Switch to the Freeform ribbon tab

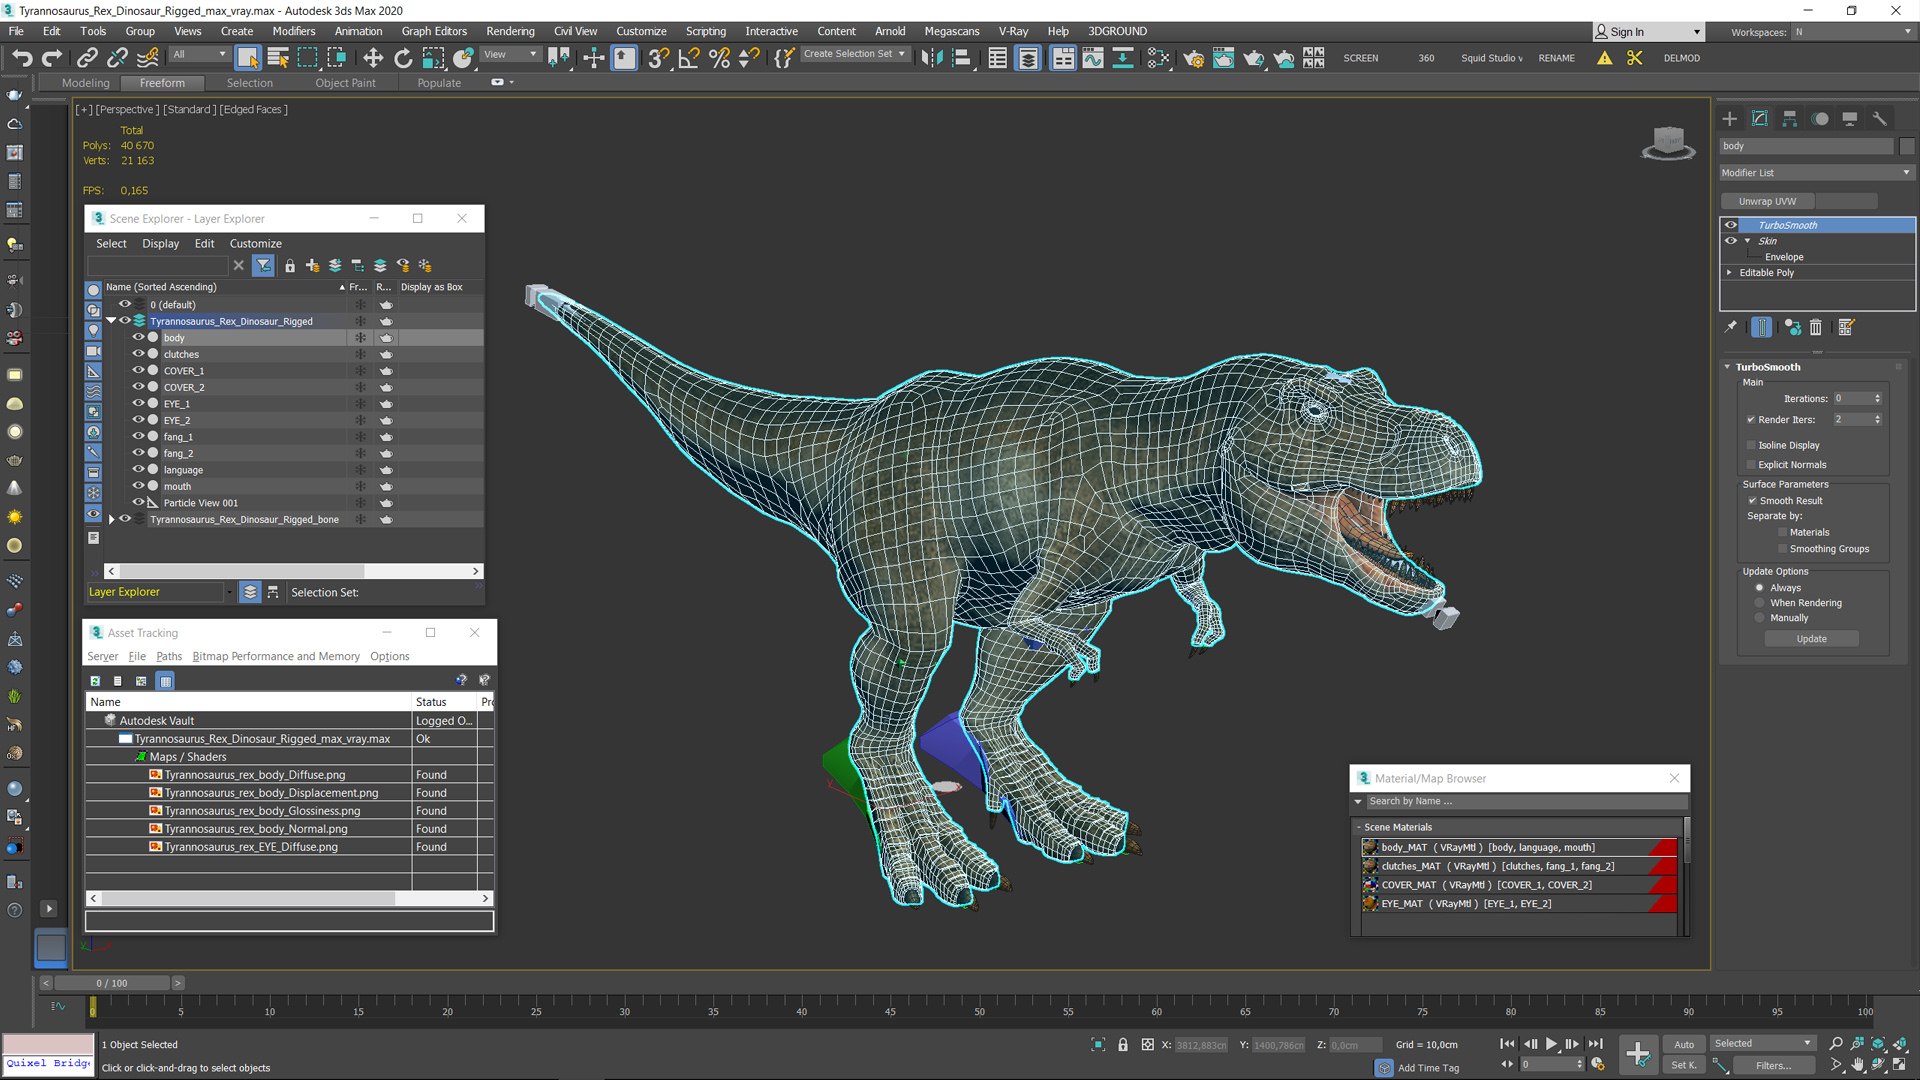coord(162,83)
